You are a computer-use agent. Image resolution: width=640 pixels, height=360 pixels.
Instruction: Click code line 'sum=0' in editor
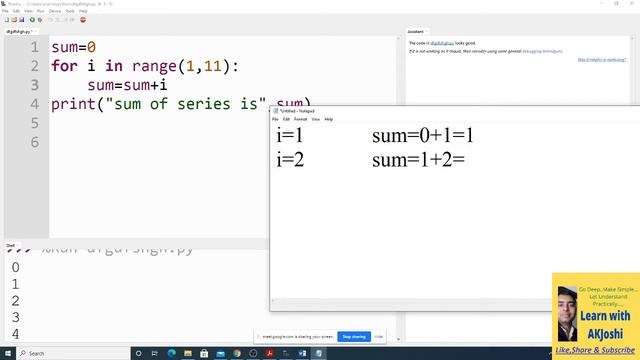point(73,47)
